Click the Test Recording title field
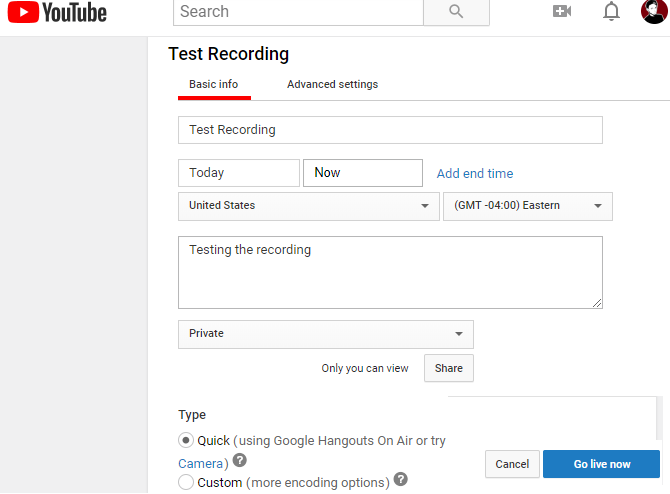Viewport: 670px width, 494px height. [x=390, y=130]
